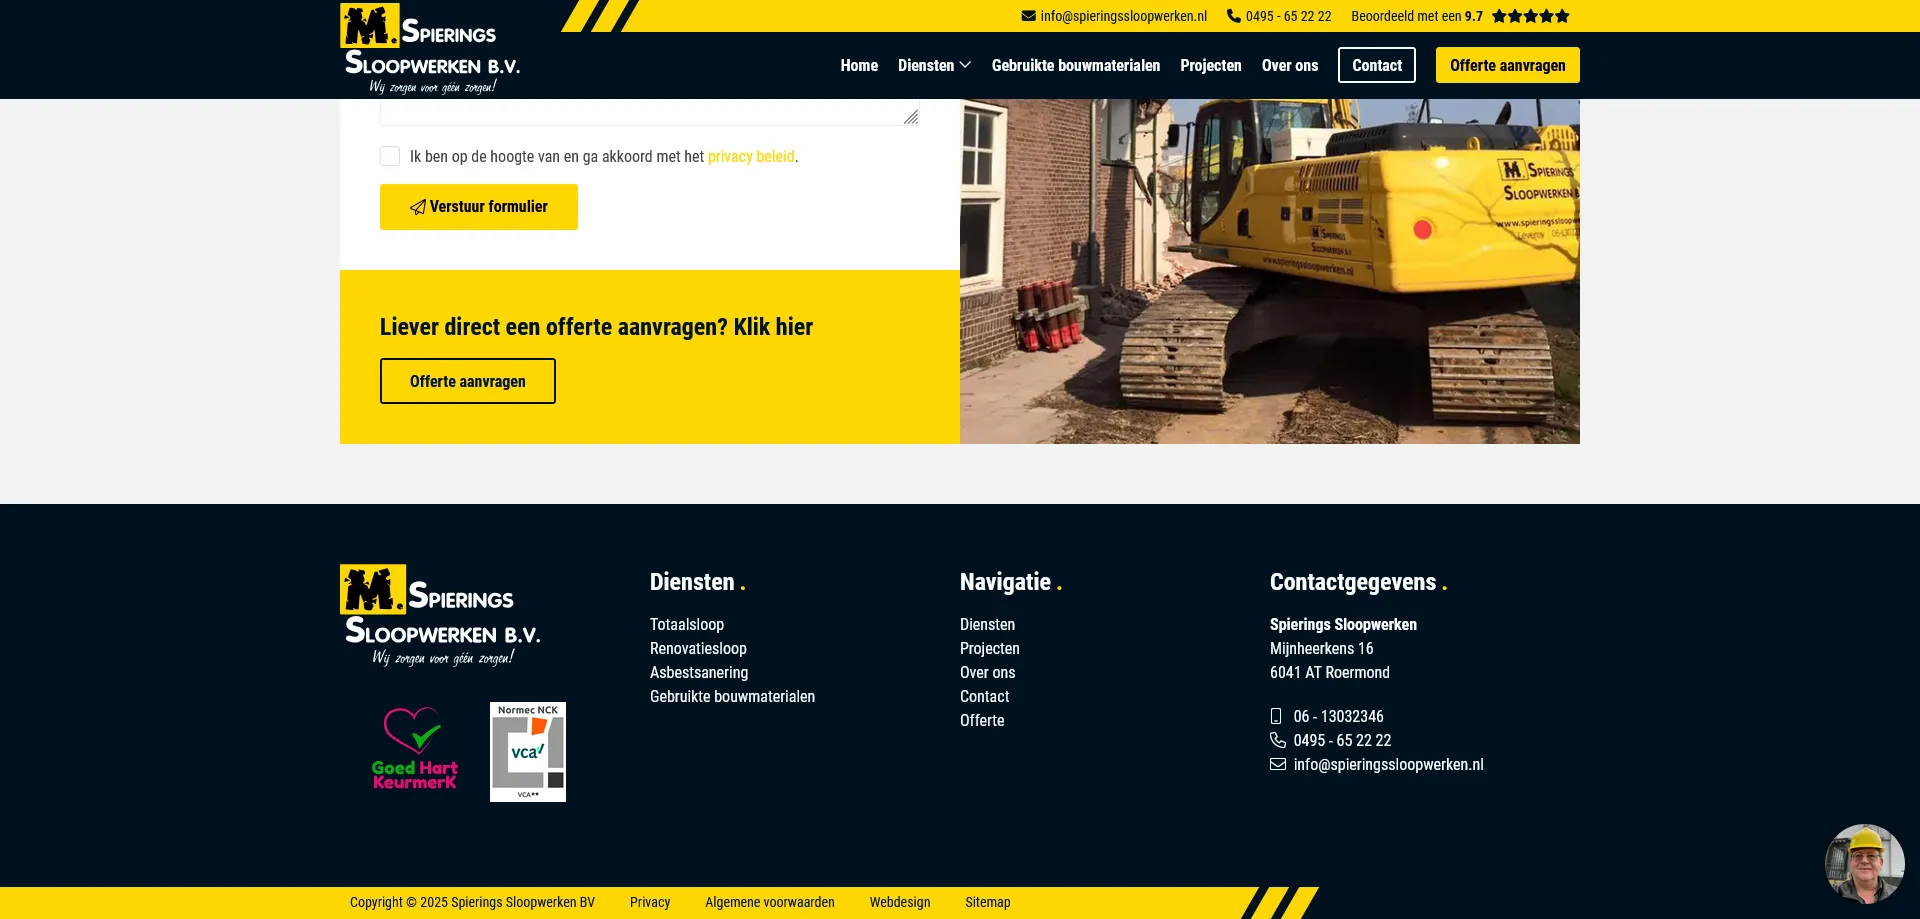The height and width of the screenshot is (919, 1920).
Task: Select Over ons in the navigation
Action: tap(1289, 65)
